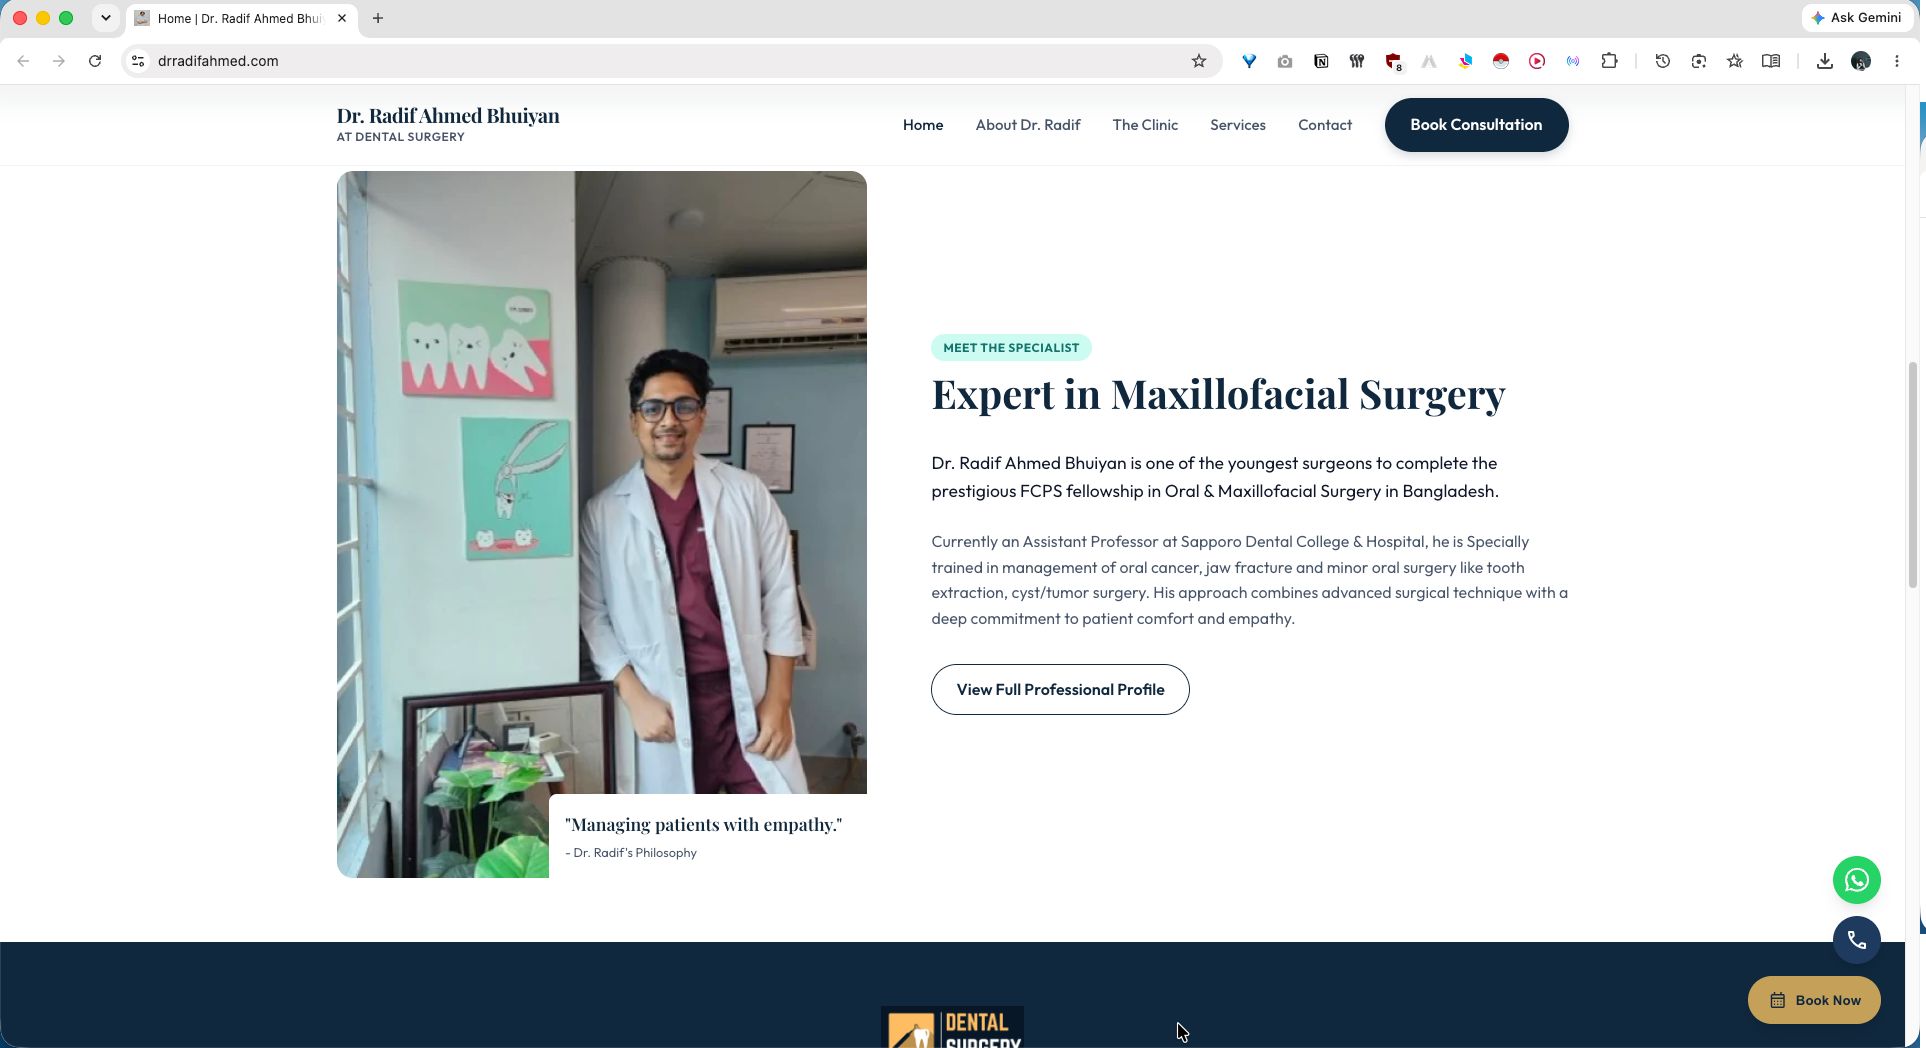Bookmark this page with the star icon
Viewport: 1926px width, 1048px height.
pyautogui.click(x=1199, y=61)
